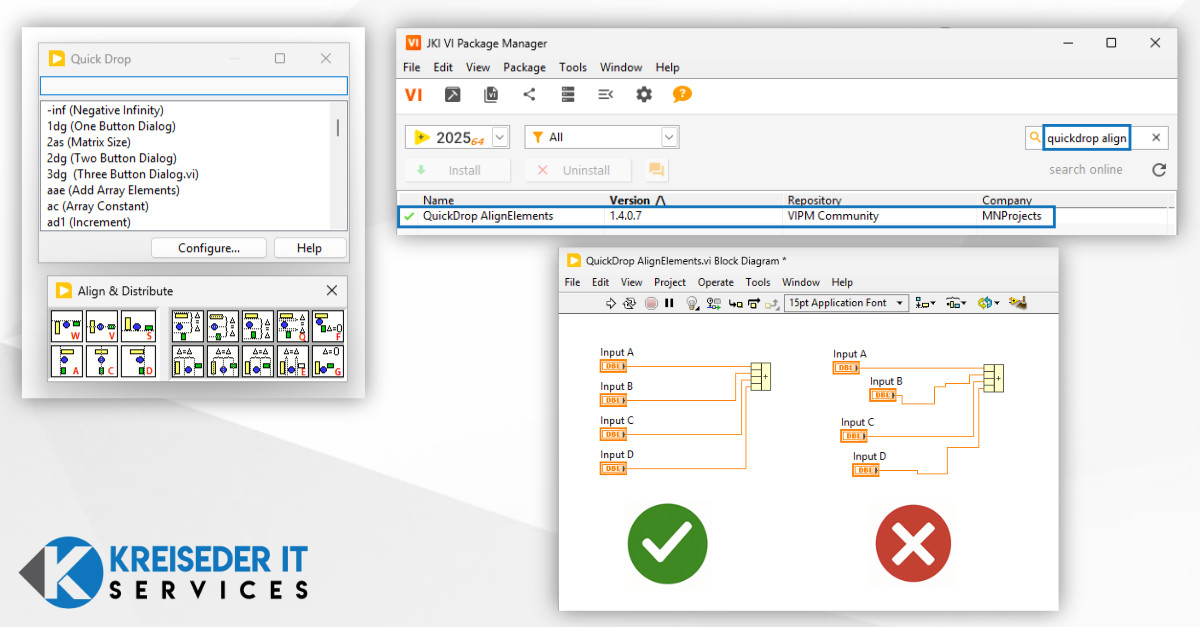Viewport: 1200px width, 627px height.
Task: Open the Edit menu in block diagram
Action: 600,283
